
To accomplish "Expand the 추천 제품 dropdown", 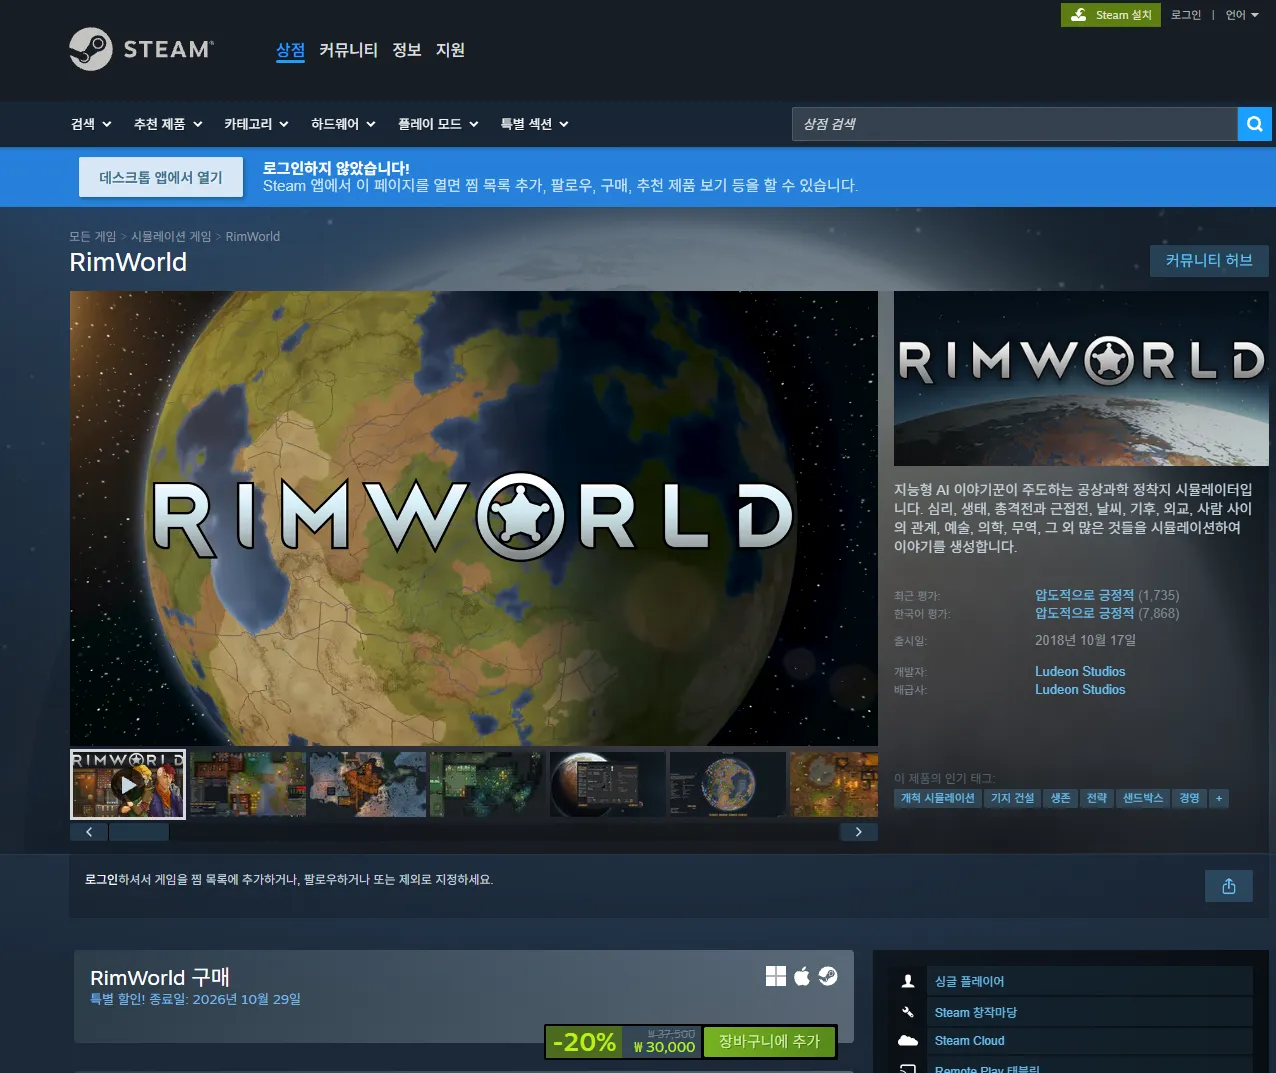I will [168, 124].
